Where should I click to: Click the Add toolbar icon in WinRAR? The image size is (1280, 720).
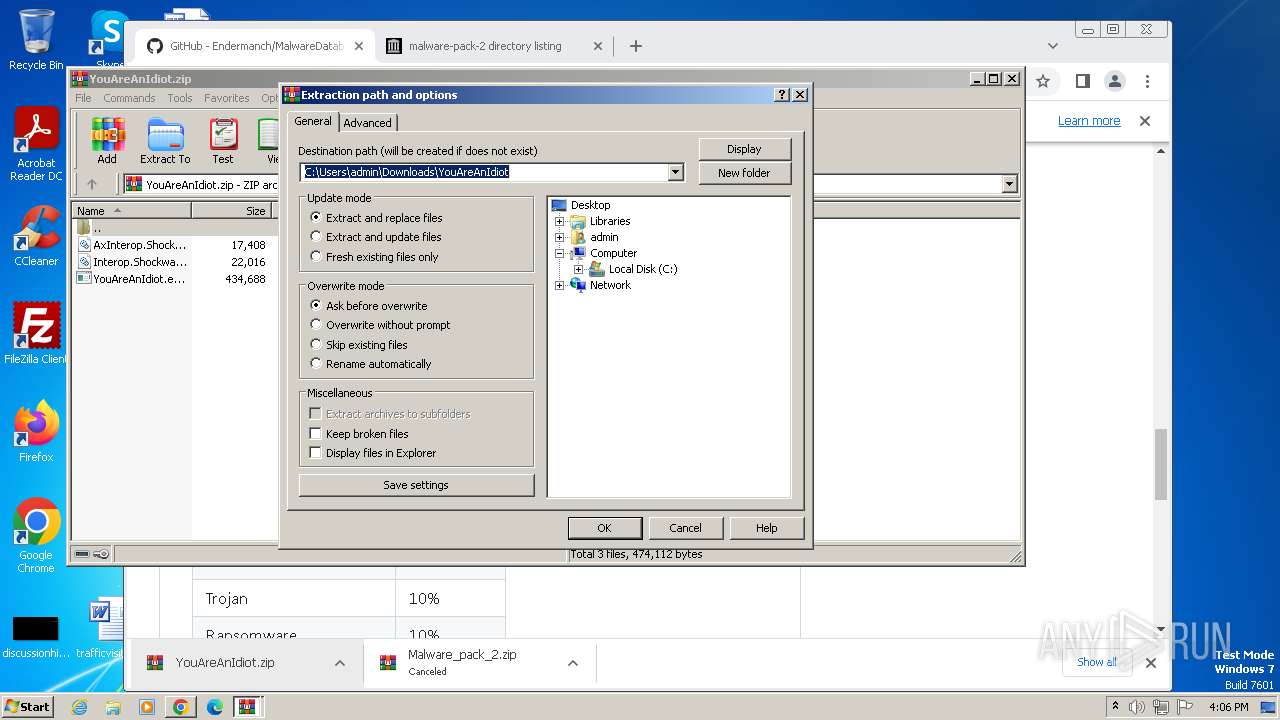pos(107,141)
